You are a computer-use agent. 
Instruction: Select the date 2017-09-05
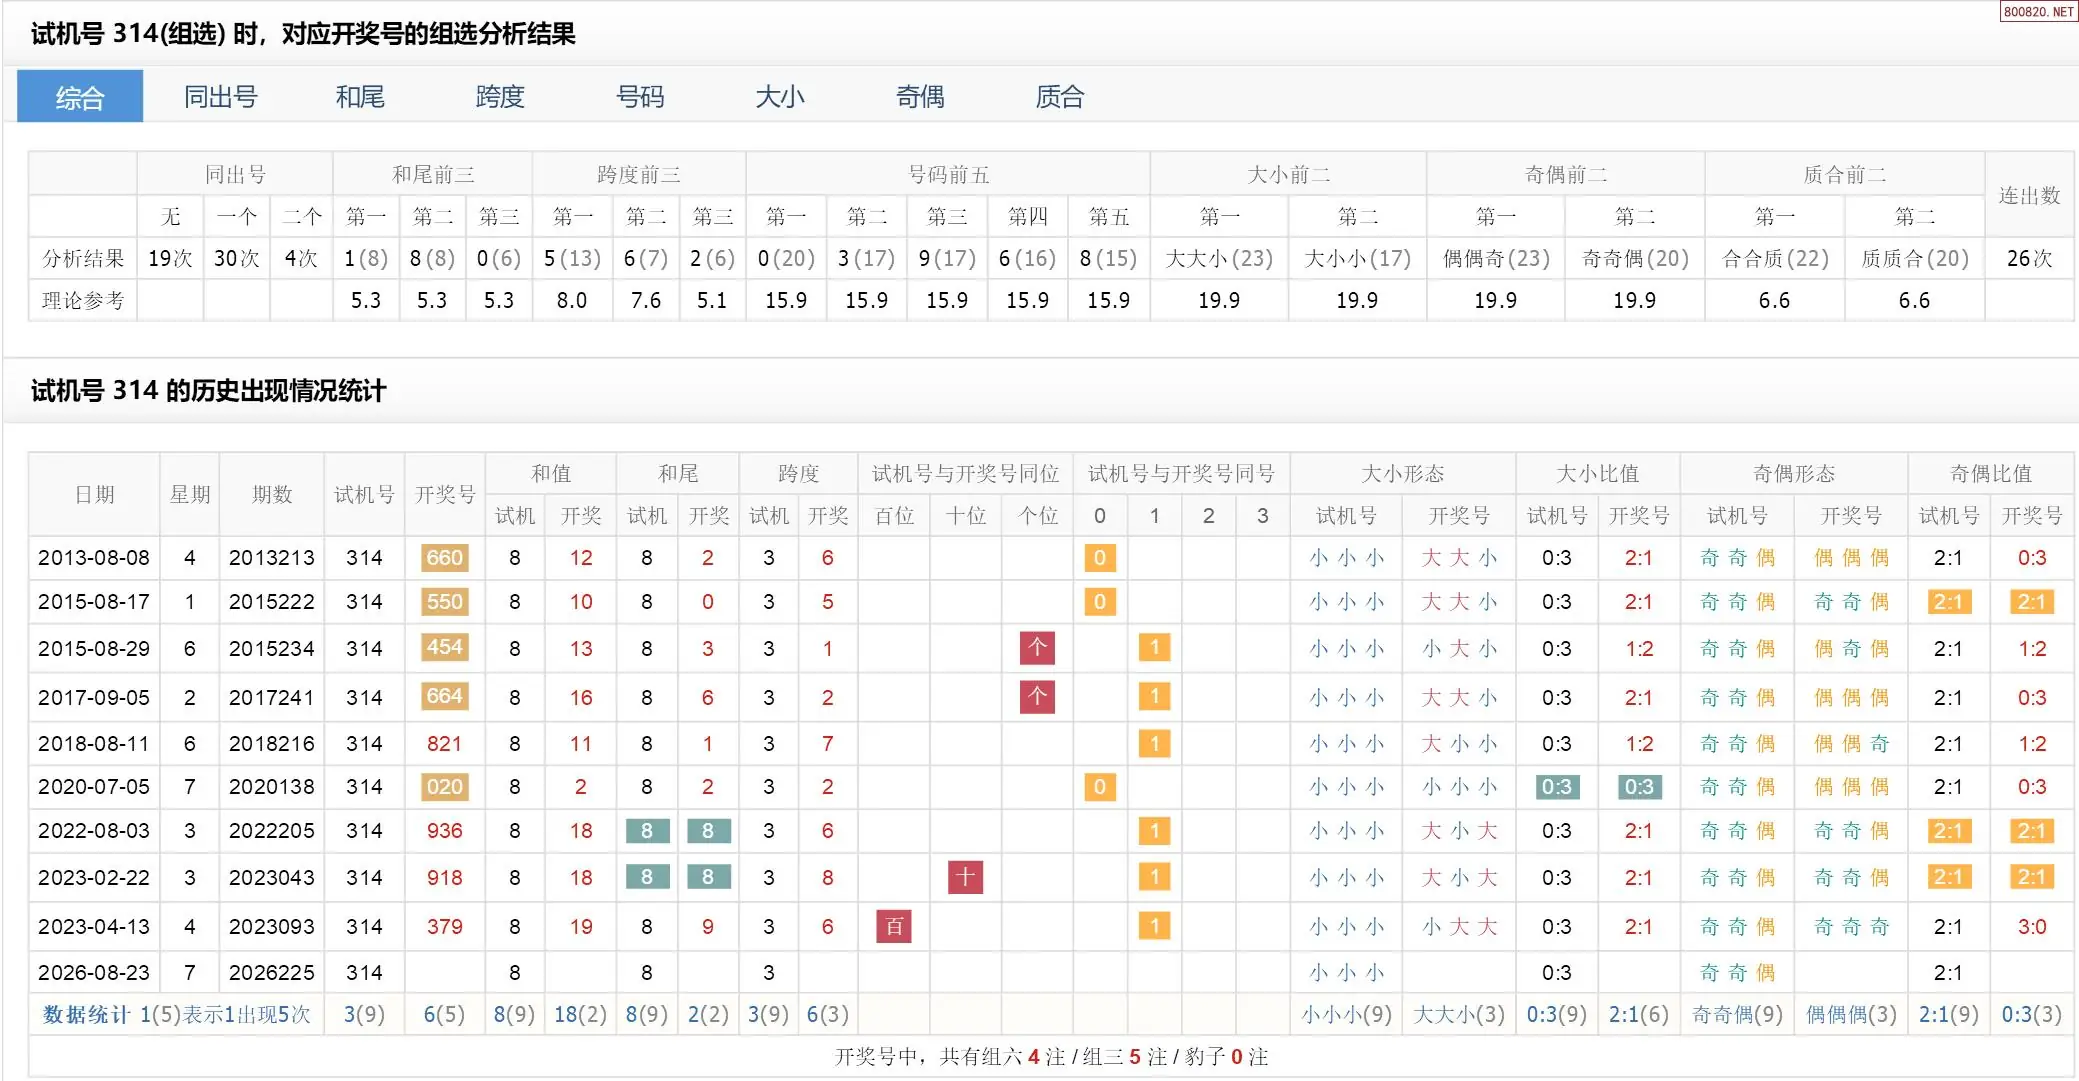tap(94, 698)
